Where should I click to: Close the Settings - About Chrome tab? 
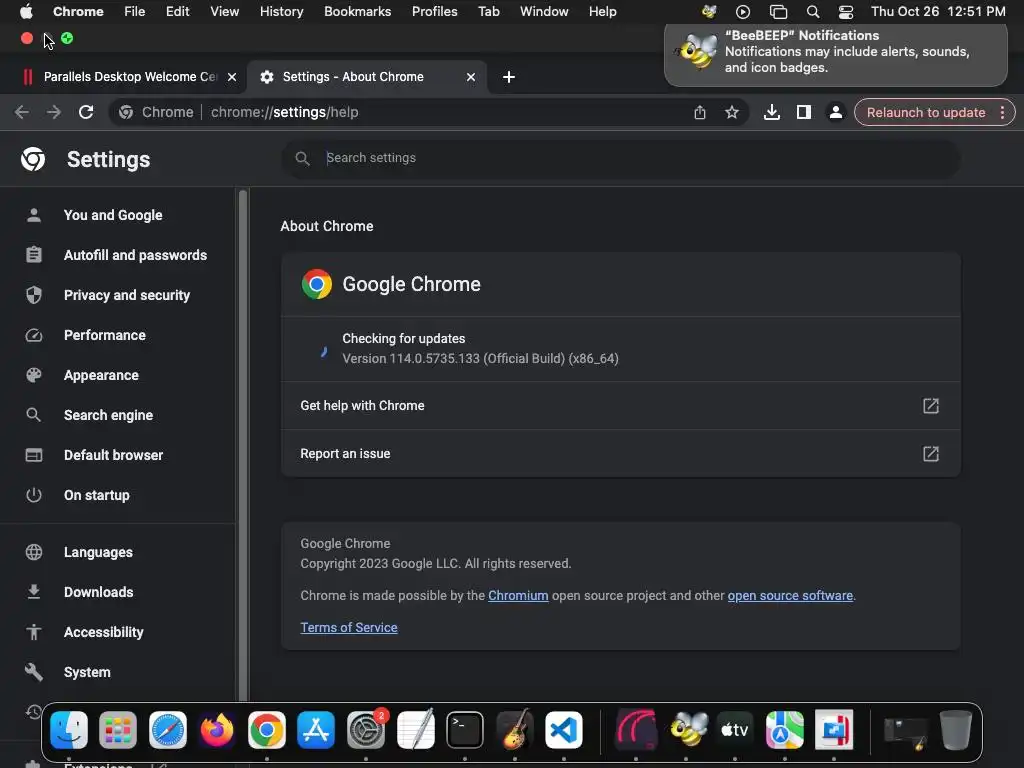pyautogui.click(x=471, y=77)
